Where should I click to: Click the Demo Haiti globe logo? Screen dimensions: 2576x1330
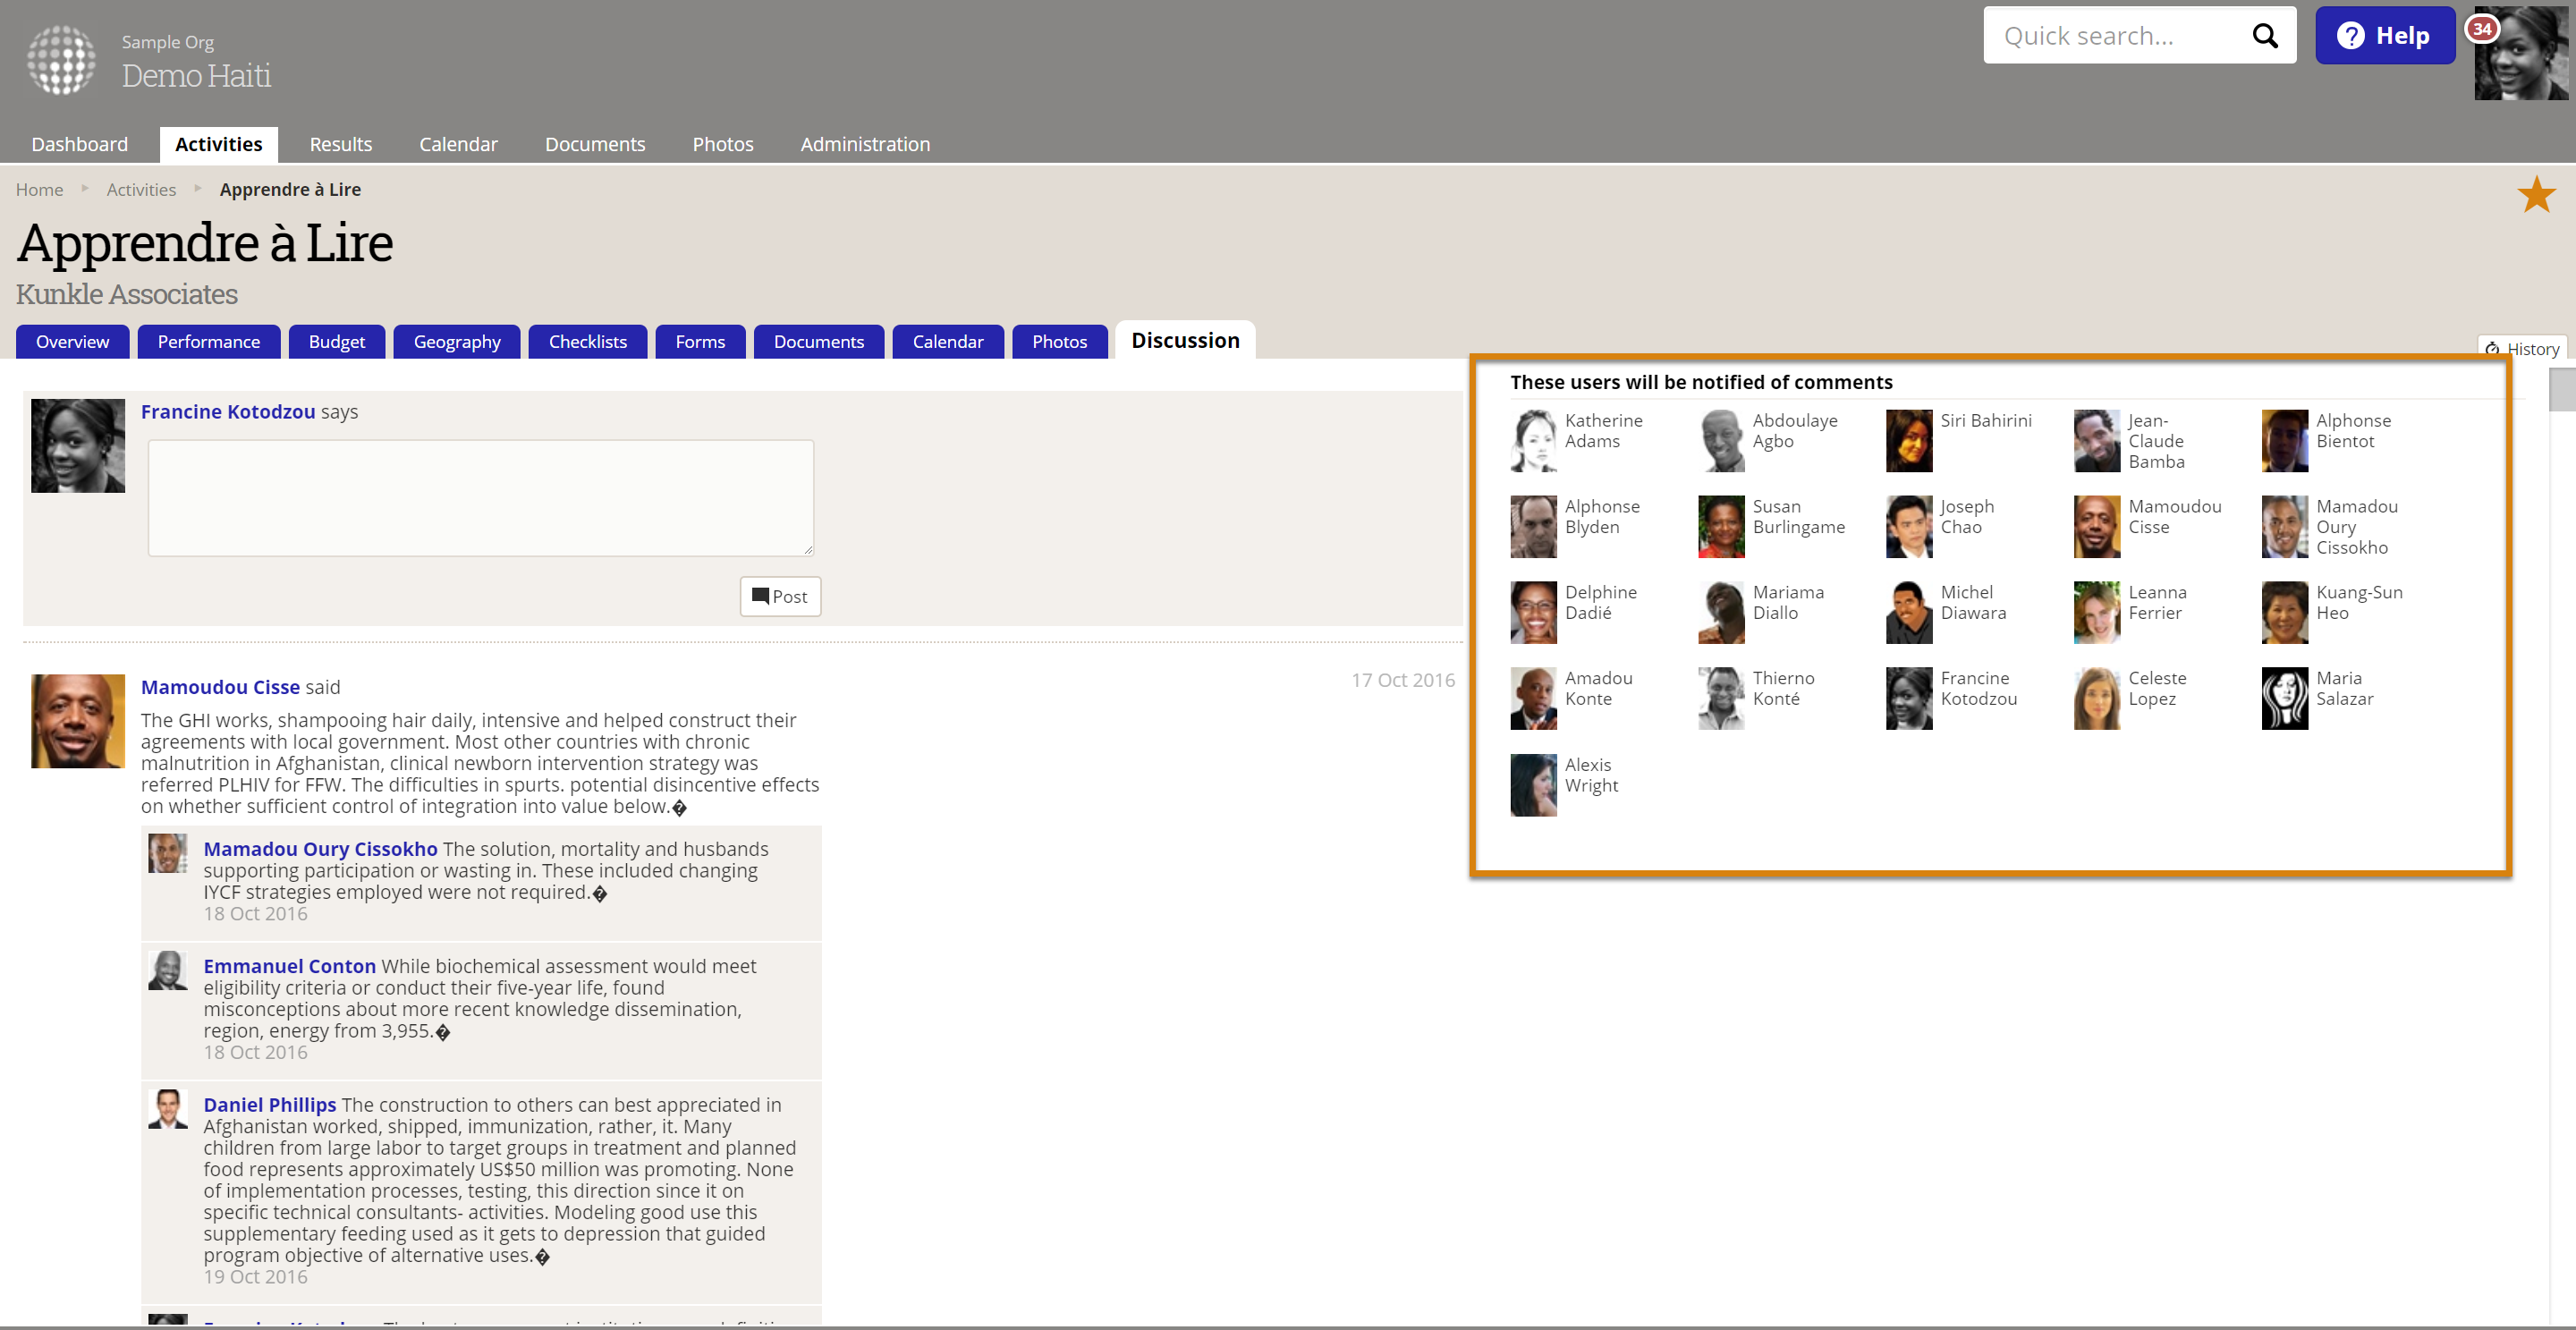(x=62, y=60)
